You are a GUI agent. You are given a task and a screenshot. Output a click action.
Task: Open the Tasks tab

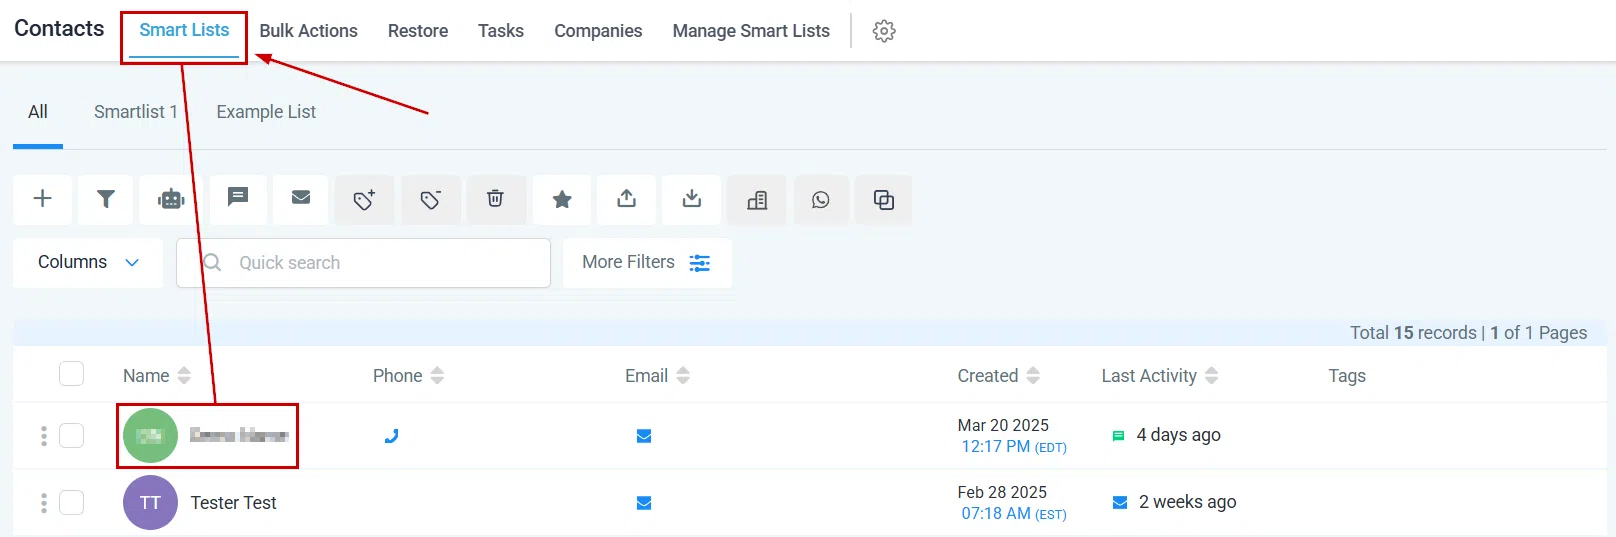coord(501,31)
